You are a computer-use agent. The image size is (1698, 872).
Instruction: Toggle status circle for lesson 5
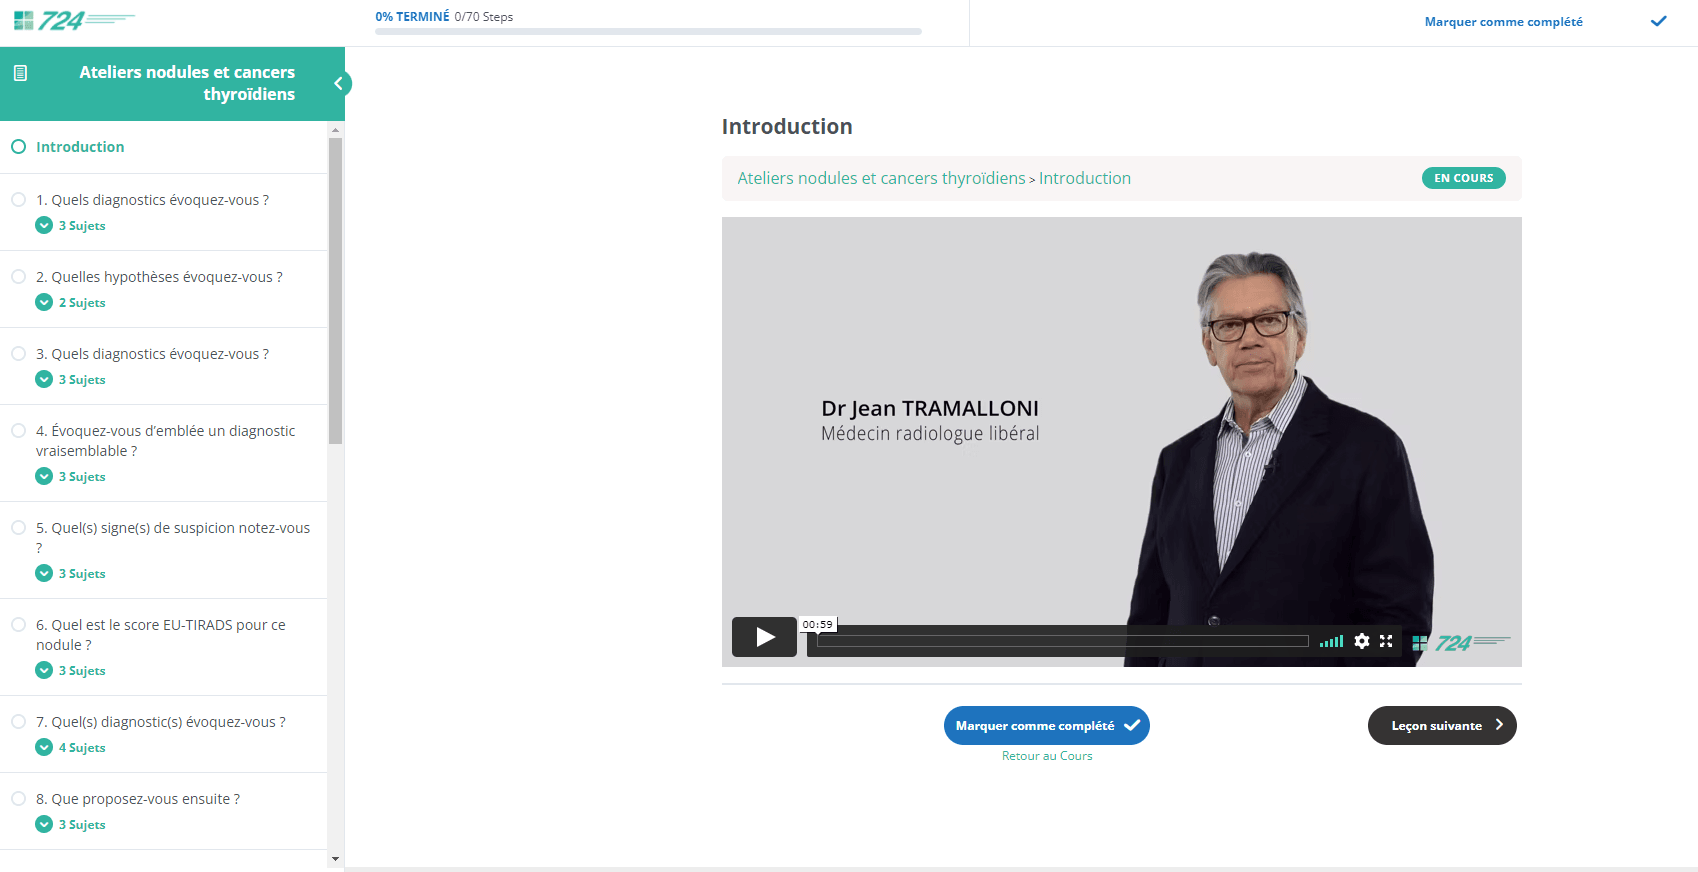(18, 528)
